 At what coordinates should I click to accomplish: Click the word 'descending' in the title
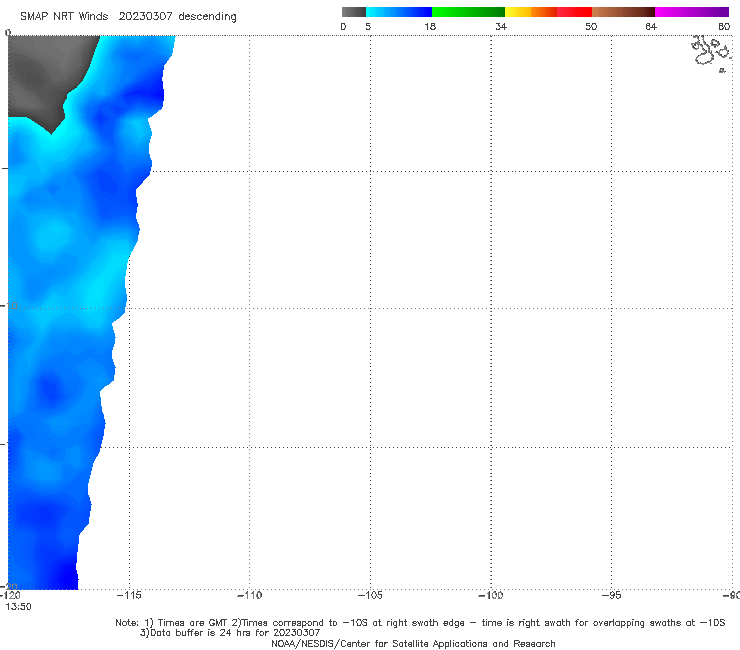tap(207, 17)
